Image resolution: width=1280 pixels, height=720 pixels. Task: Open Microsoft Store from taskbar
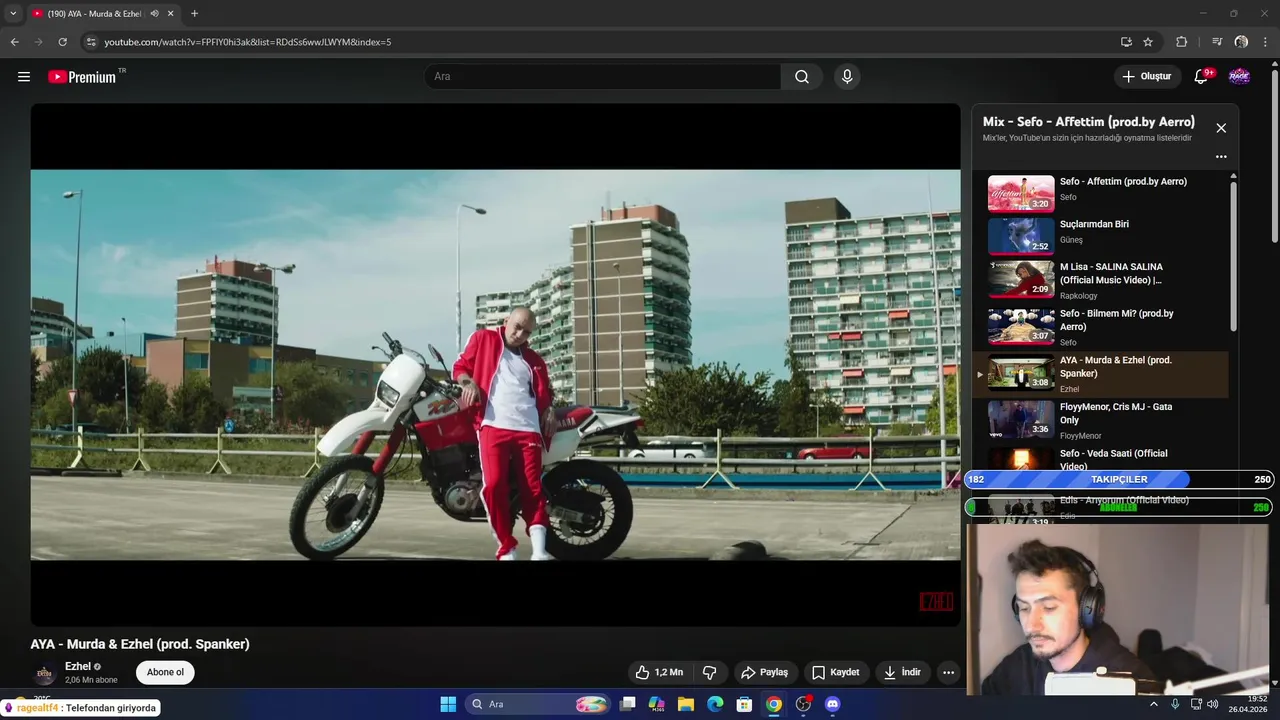744,704
